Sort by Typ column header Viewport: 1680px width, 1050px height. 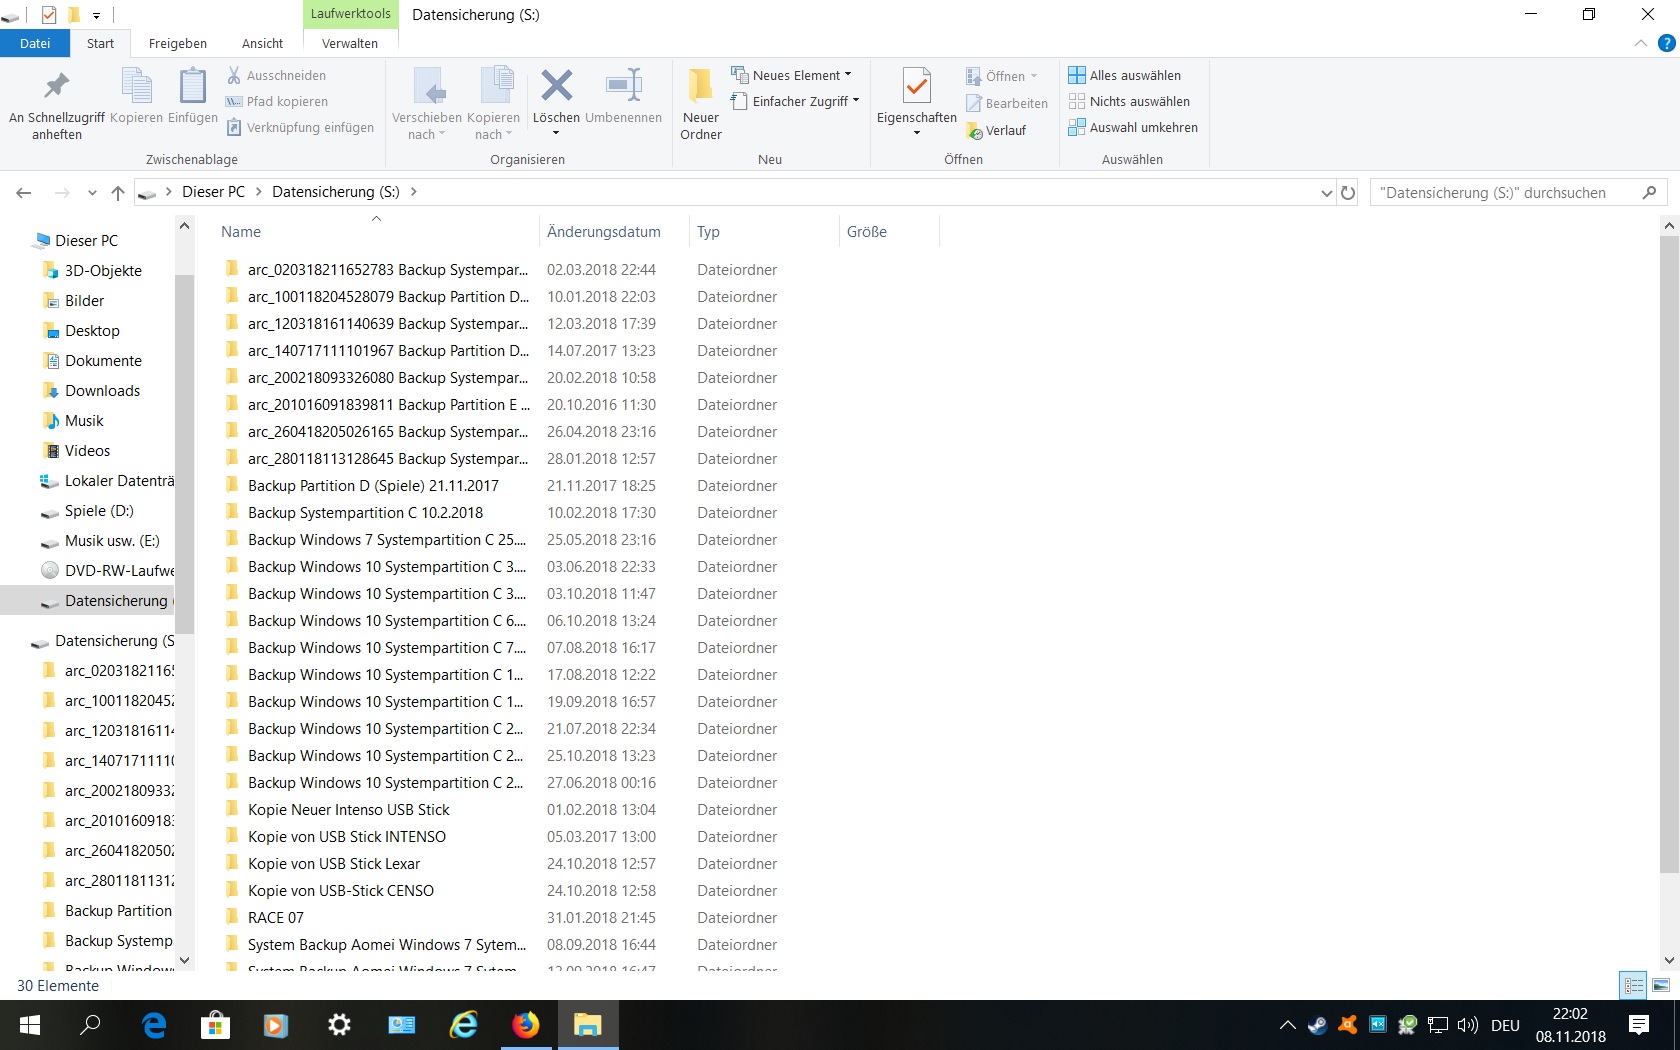763,231
